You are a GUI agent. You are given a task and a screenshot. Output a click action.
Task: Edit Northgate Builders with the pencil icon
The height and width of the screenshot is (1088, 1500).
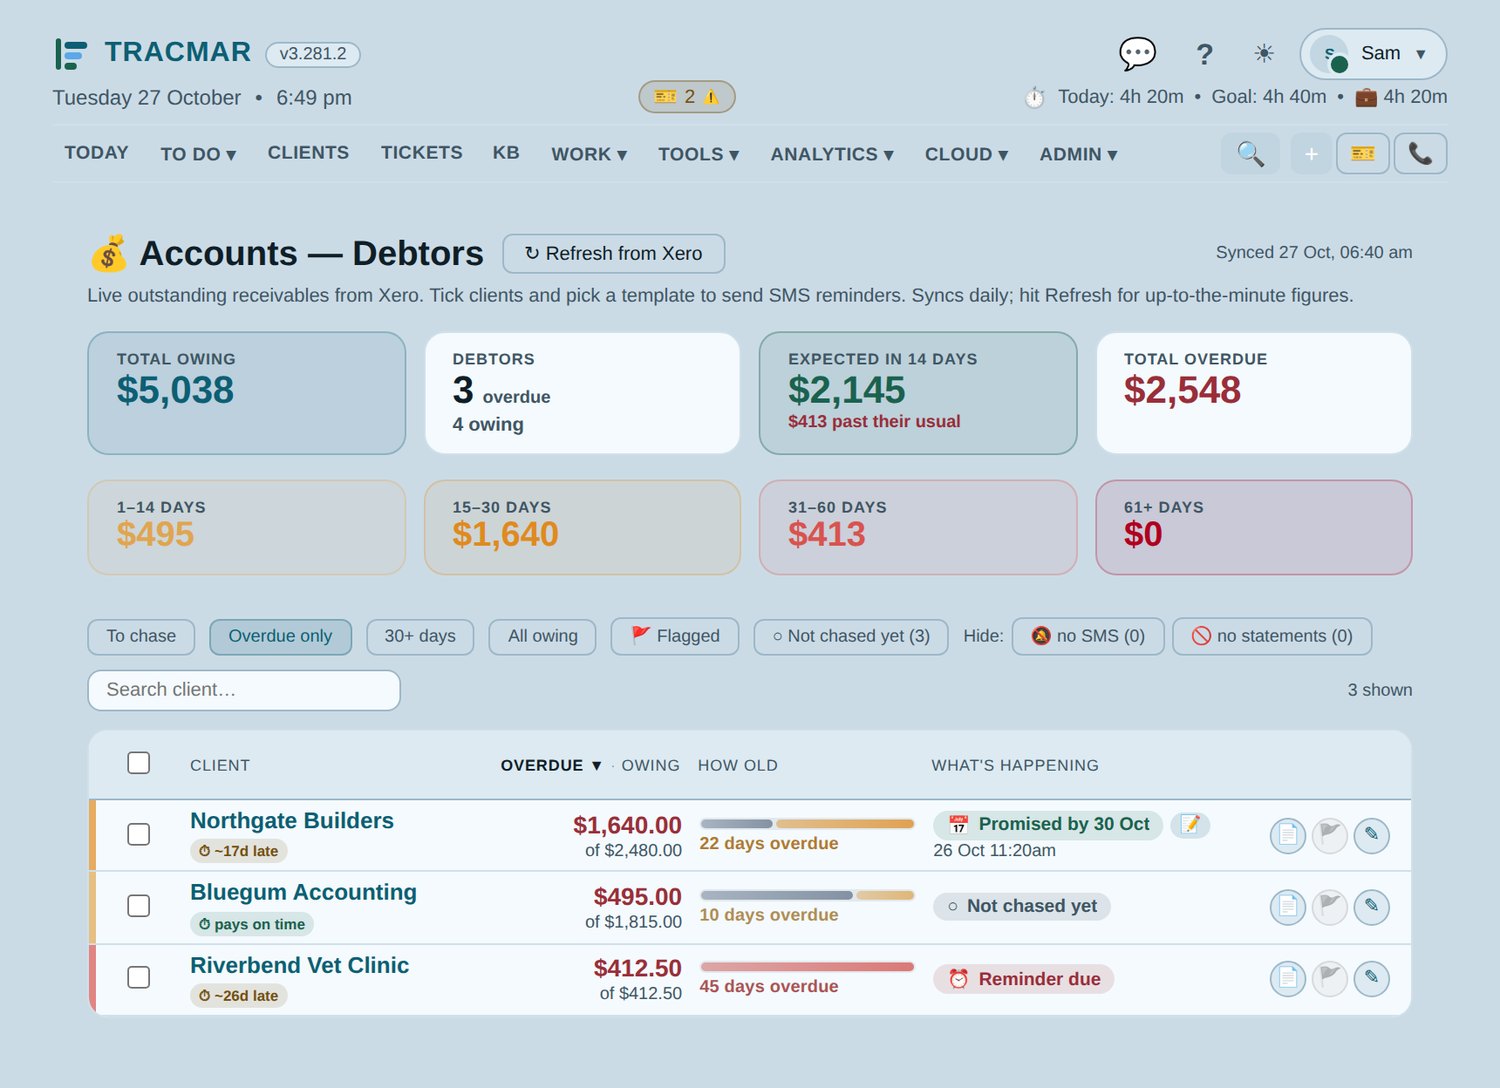pyautogui.click(x=1372, y=835)
